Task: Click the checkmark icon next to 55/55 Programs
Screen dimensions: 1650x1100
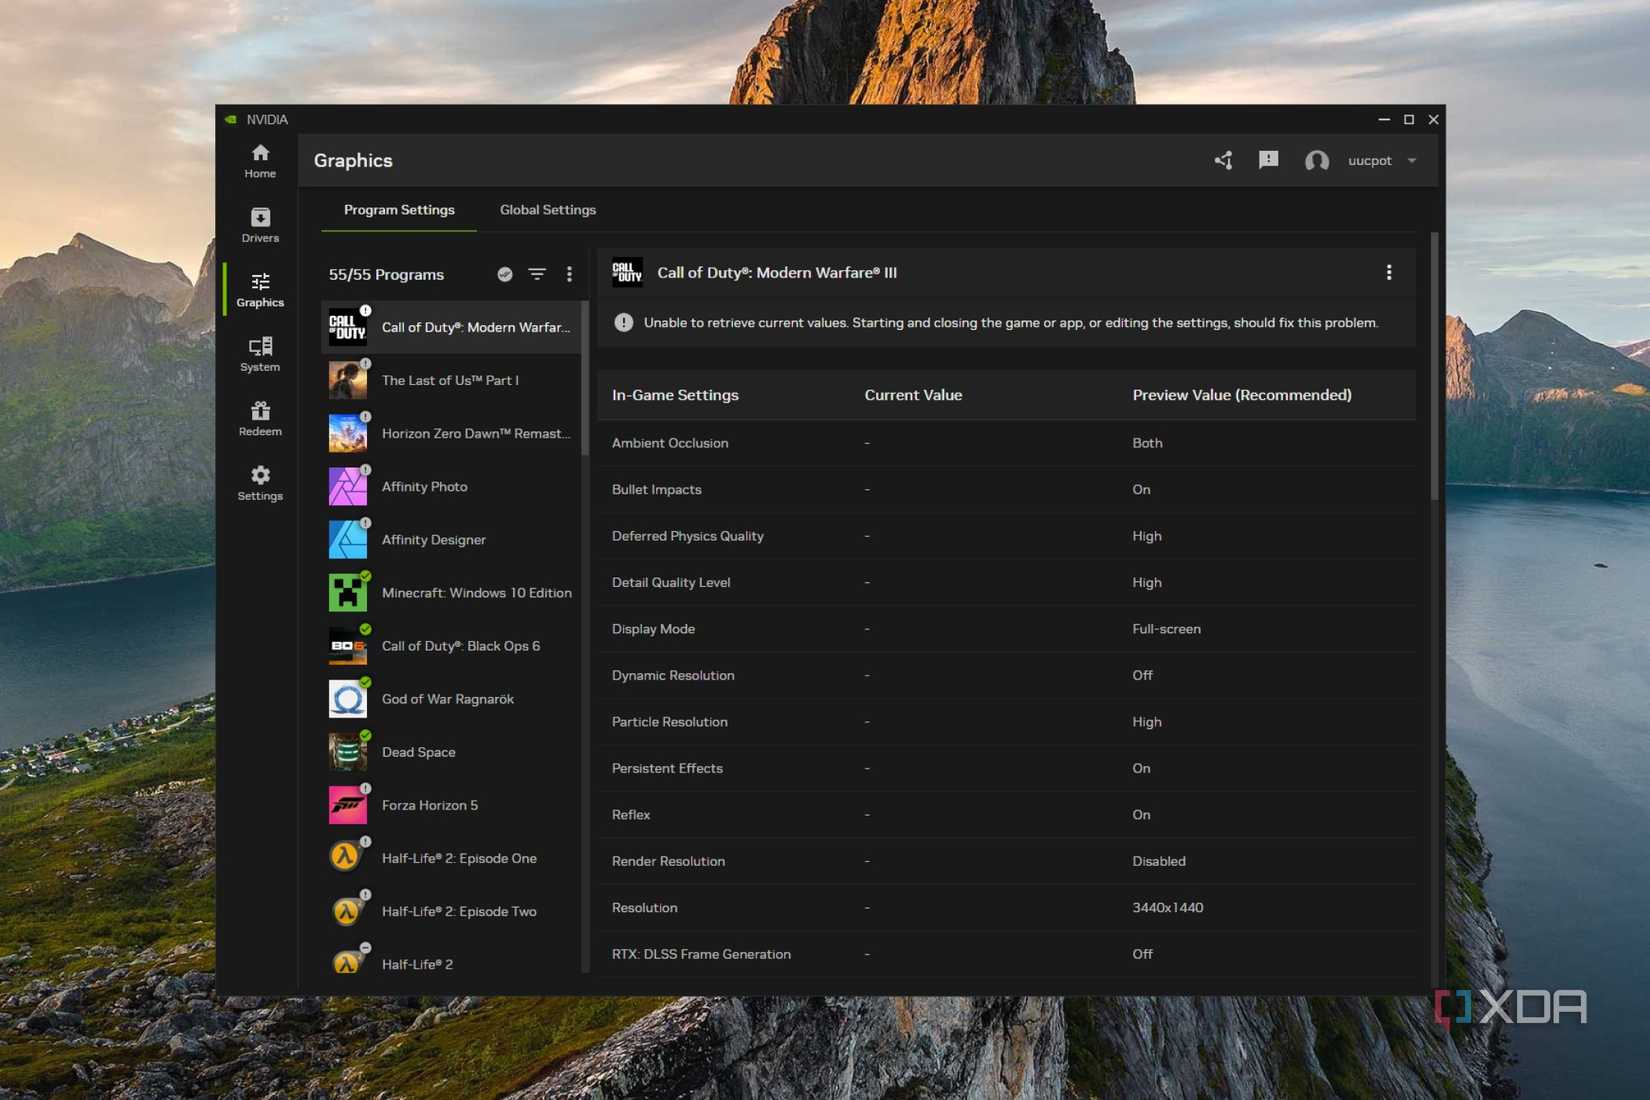Action: [x=504, y=274]
